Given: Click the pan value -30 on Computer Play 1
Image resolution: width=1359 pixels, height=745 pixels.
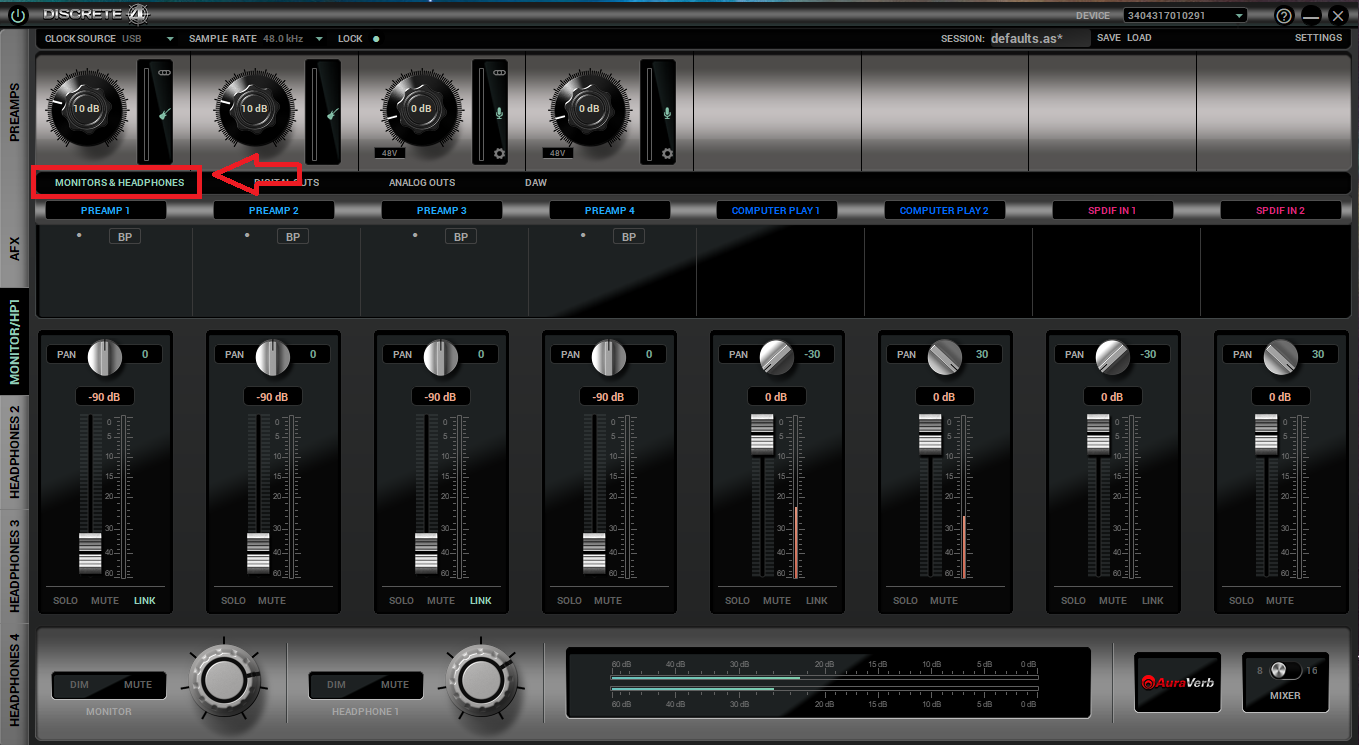Looking at the screenshot, I should coord(813,354).
